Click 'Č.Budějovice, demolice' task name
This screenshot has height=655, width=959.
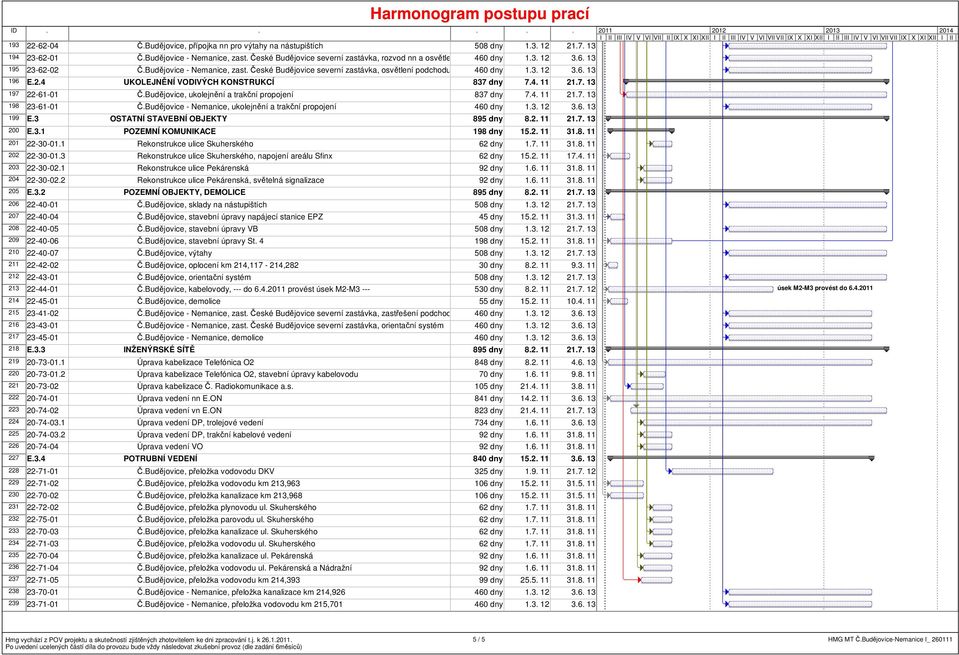(179, 301)
